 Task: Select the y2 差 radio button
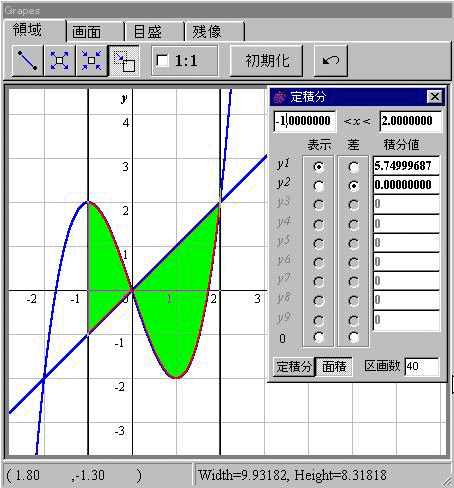click(x=354, y=186)
